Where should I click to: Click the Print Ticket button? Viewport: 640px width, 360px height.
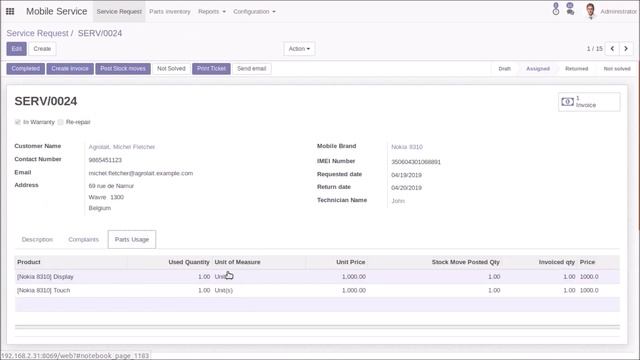click(211, 69)
